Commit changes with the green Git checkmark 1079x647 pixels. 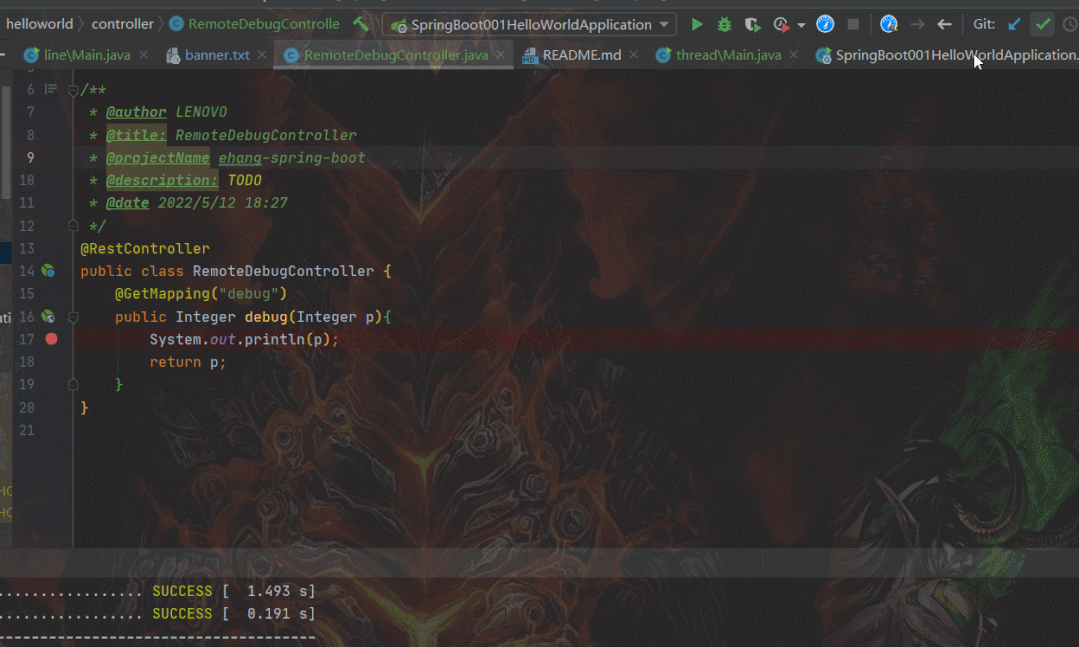click(1043, 25)
